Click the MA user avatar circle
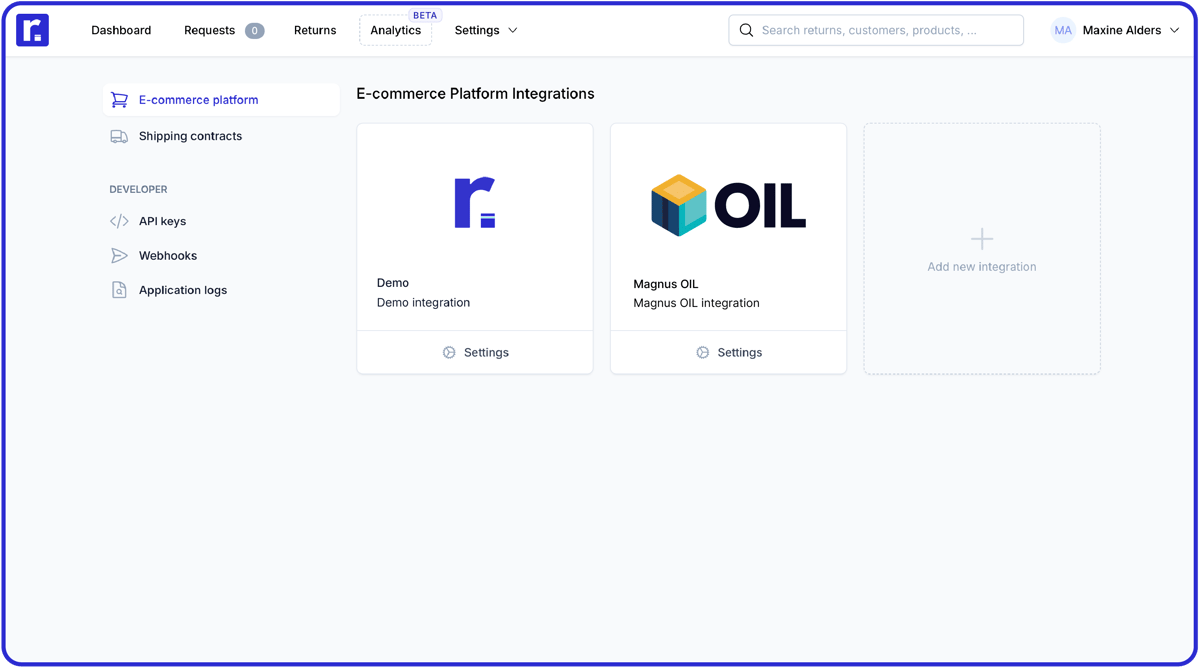The width and height of the screenshot is (1200, 667). 1063,30
